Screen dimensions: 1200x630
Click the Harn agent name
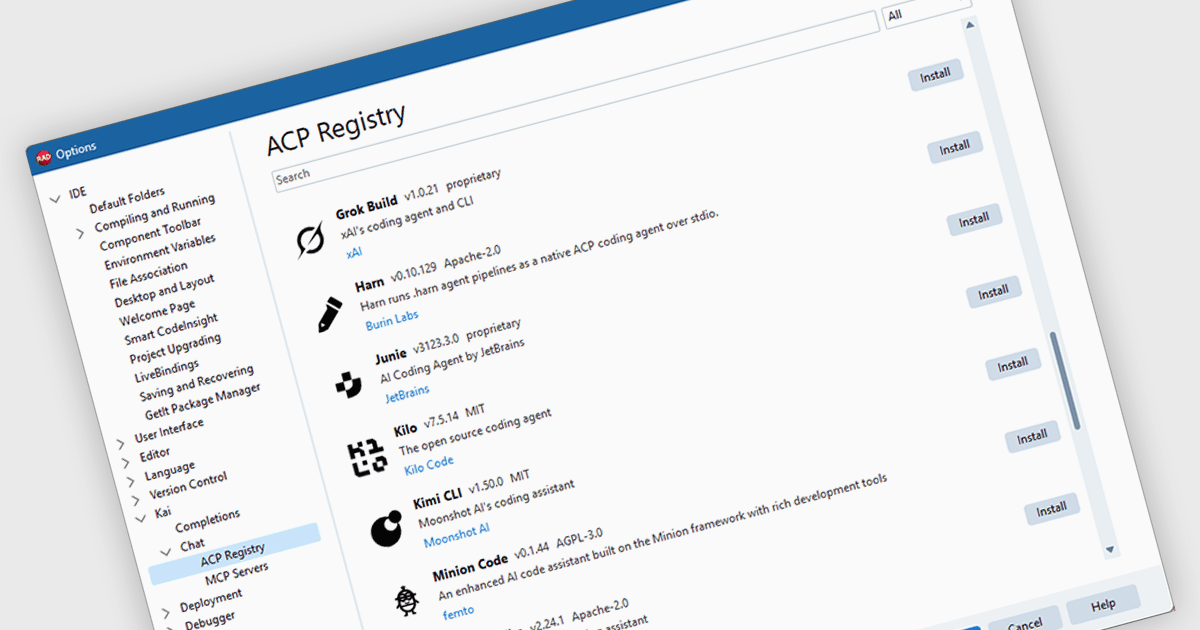pyautogui.click(x=369, y=285)
